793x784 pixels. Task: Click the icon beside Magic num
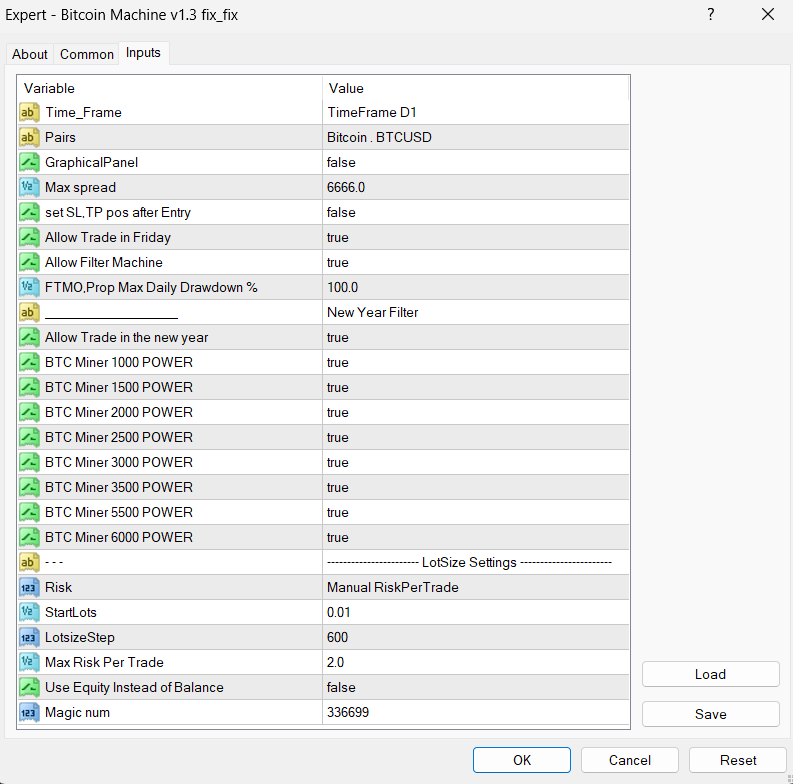tap(29, 713)
